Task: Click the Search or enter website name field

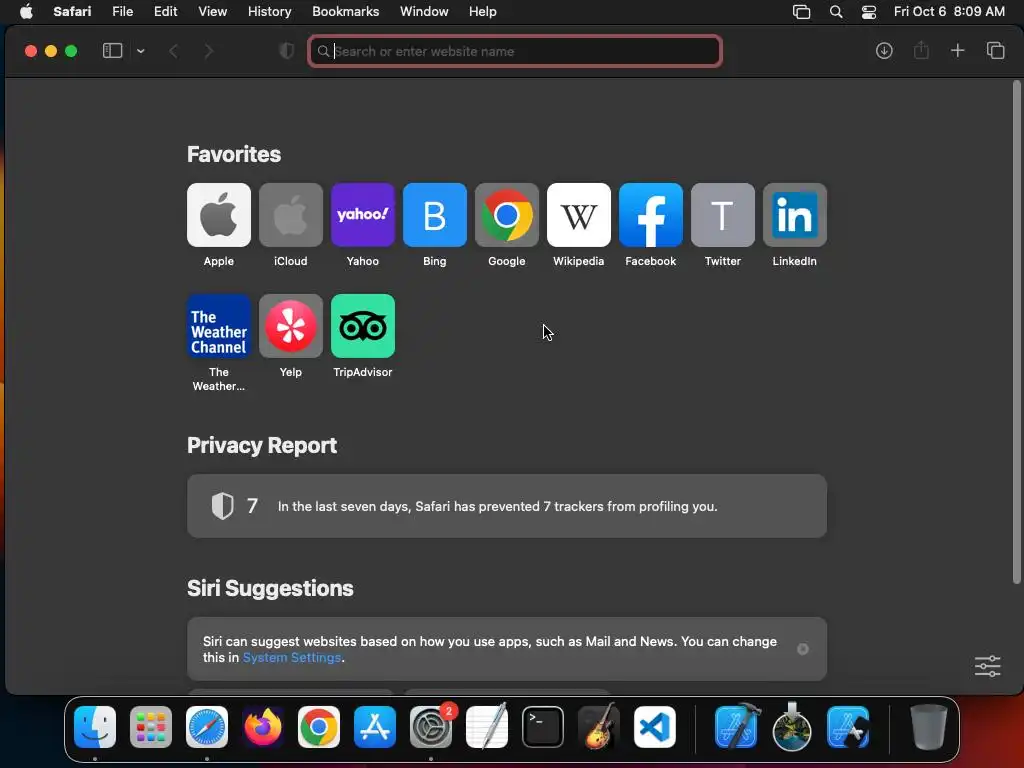Action: (515, 51)
